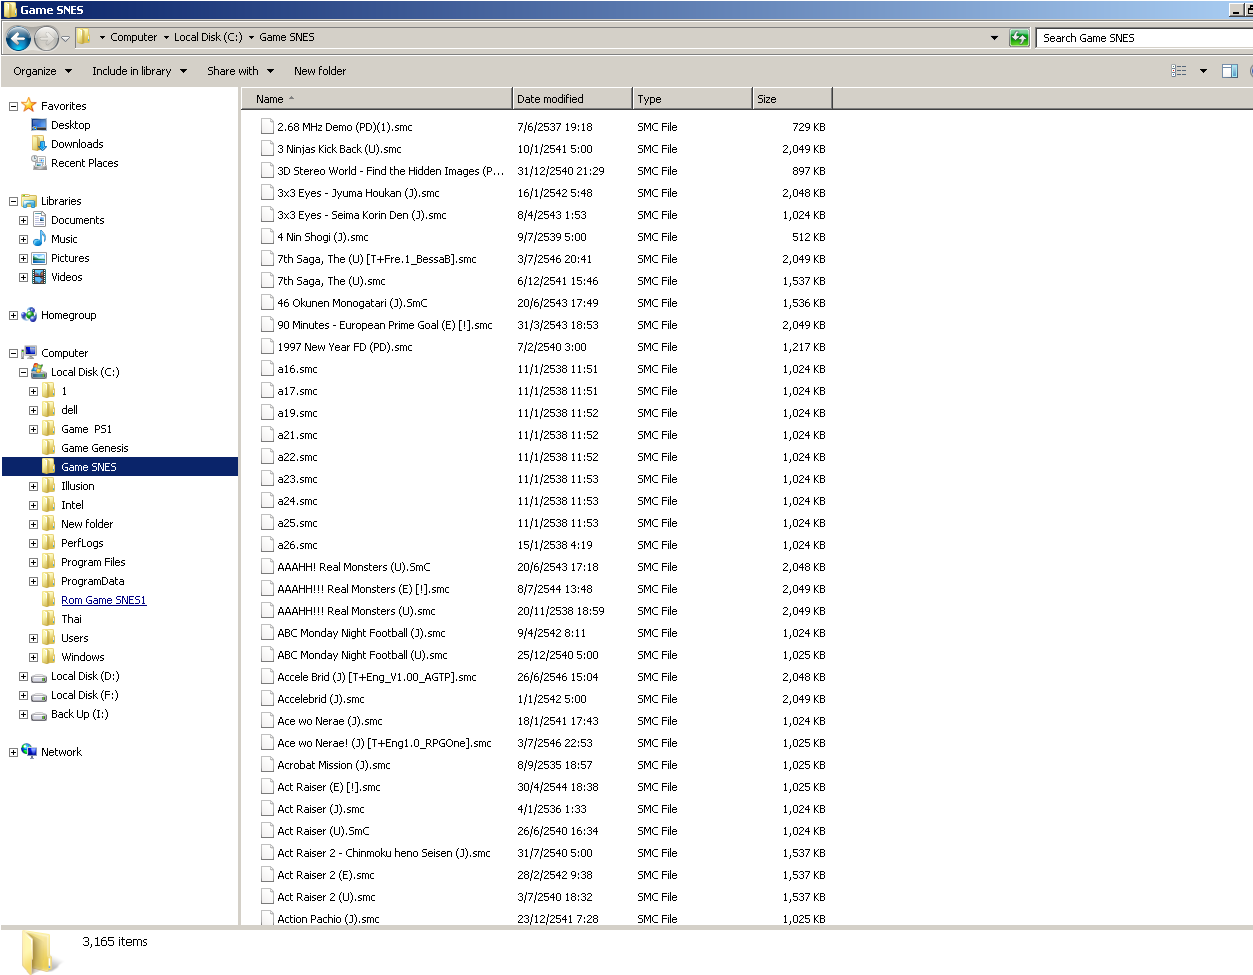This screenshot has height=975, width=1253.
Task: Expand the Network node
Action: tap(13, 752)
